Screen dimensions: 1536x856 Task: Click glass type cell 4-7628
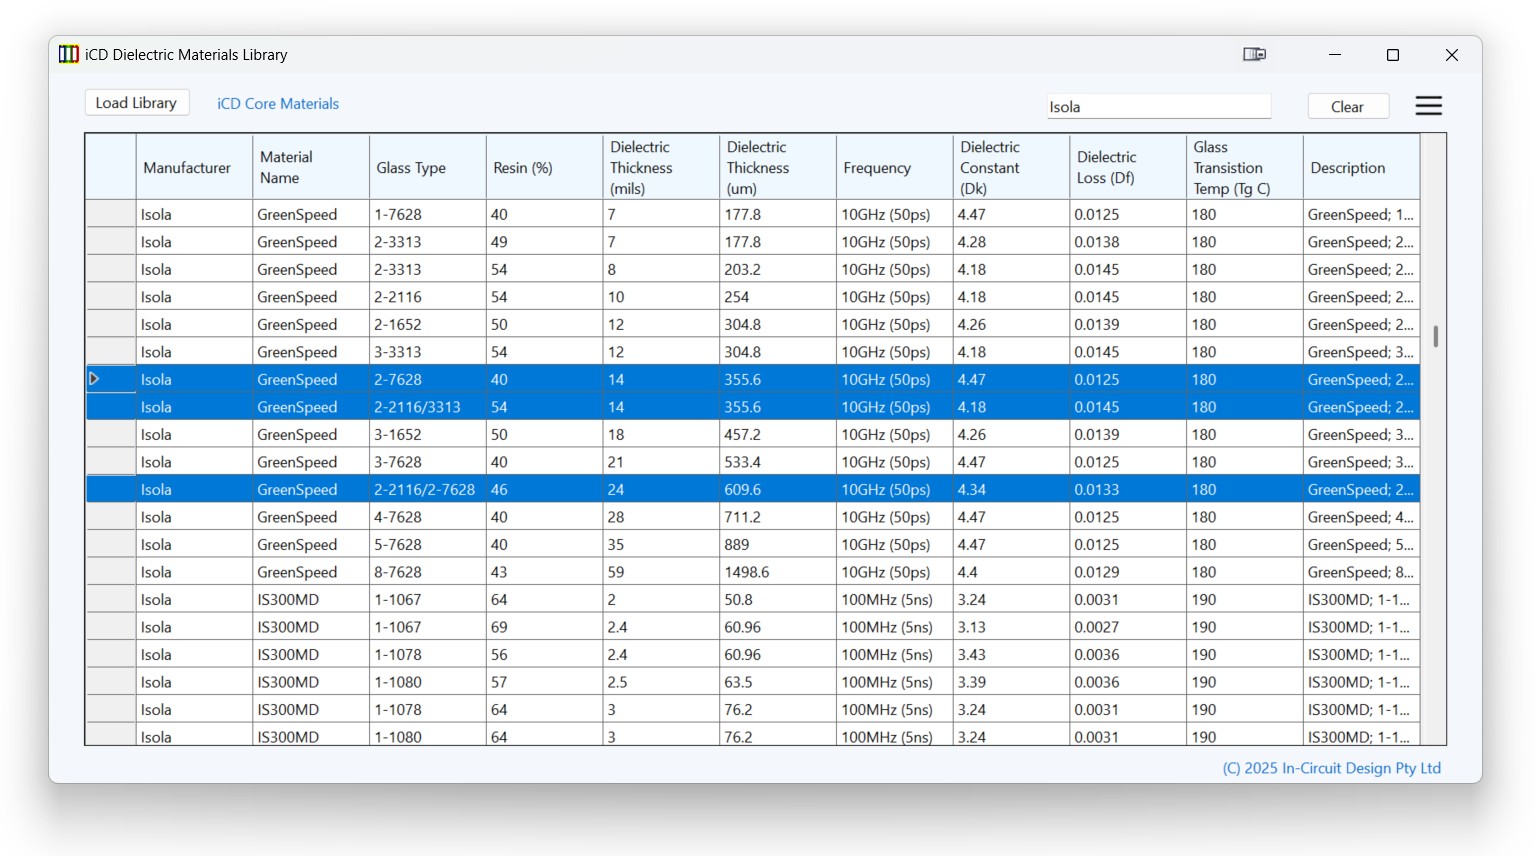(x=428, y=517)
